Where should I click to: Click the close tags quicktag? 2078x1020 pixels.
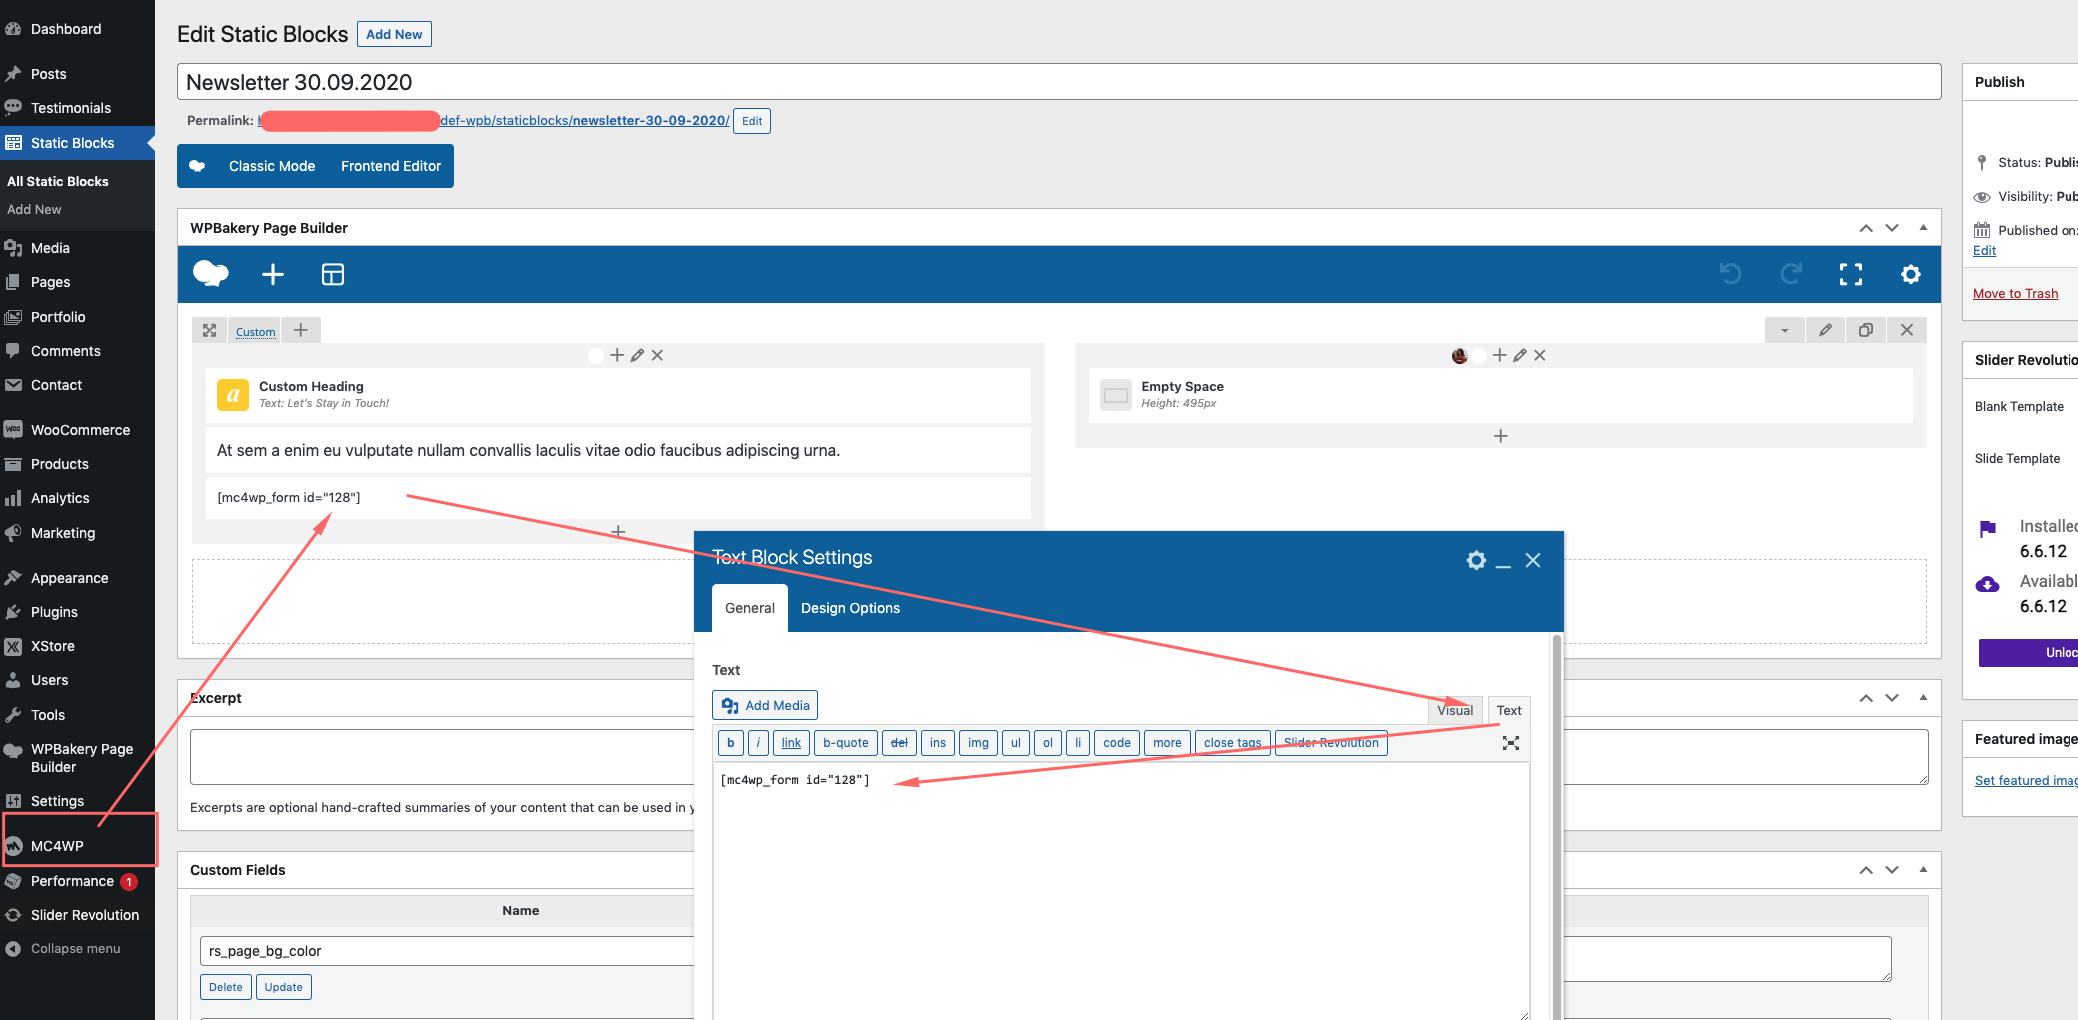(1232, 743)
